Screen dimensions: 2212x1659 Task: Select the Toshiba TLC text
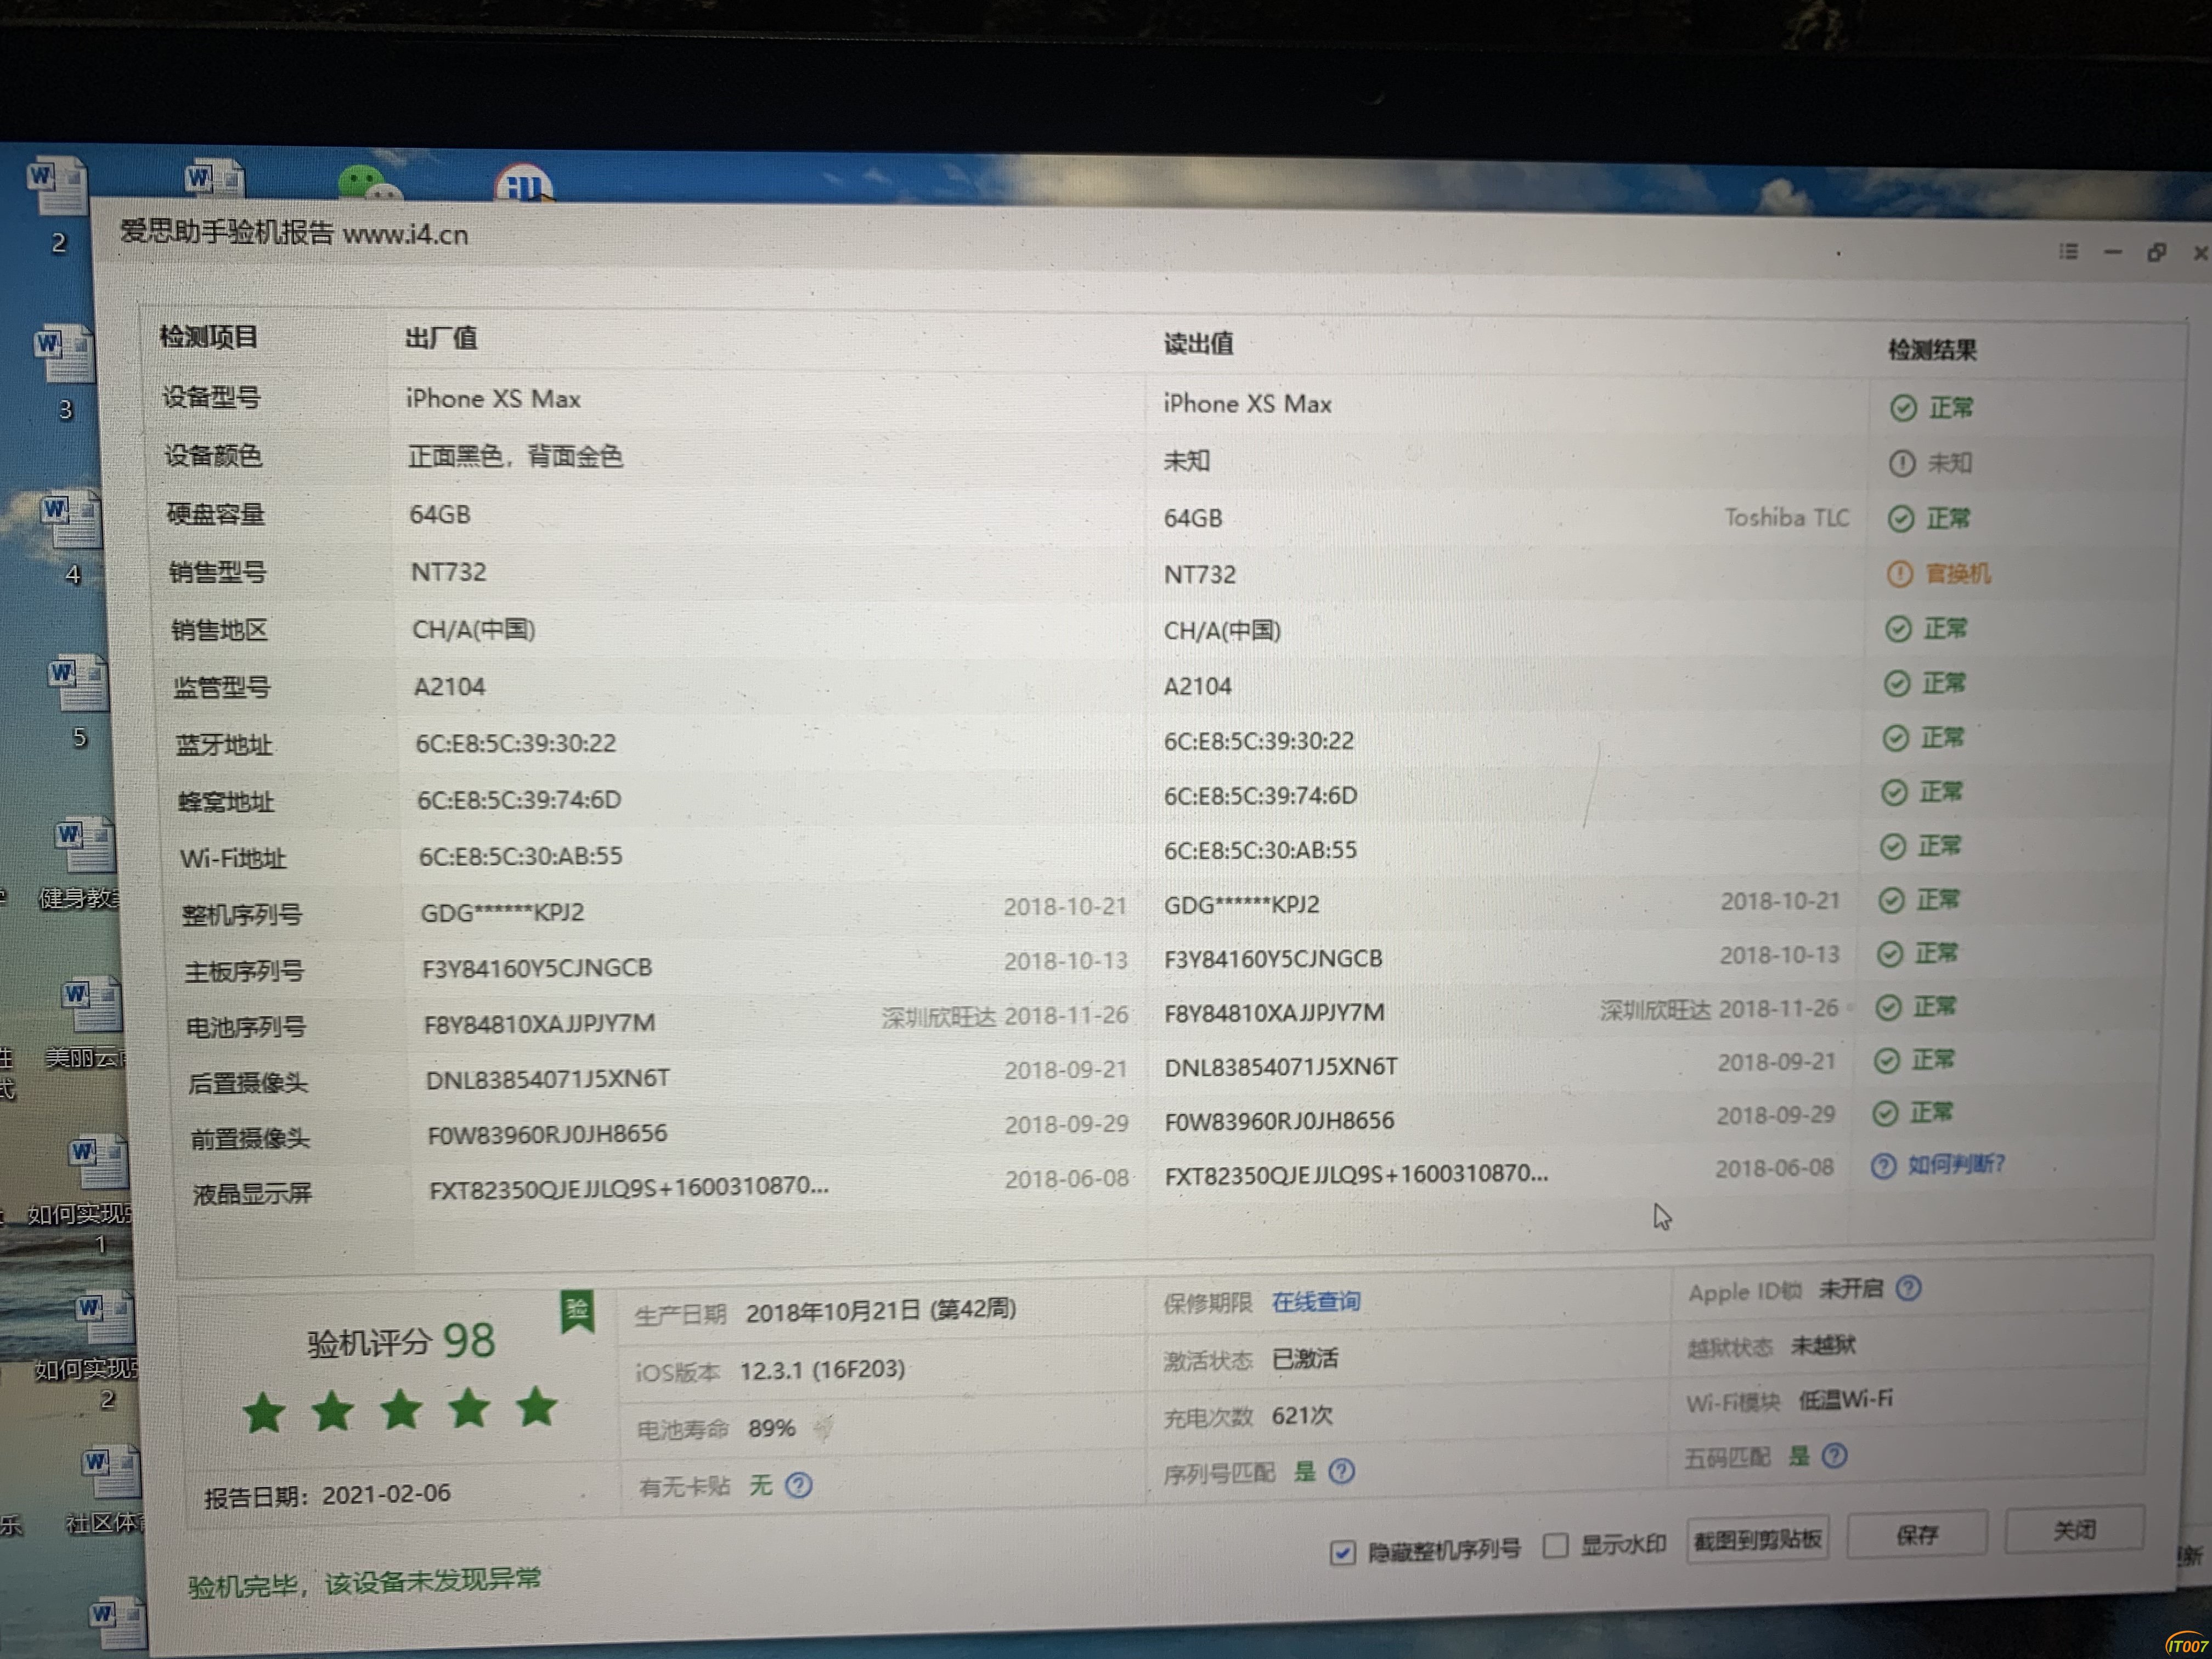pyautogui.click(x=1787, y=517)
